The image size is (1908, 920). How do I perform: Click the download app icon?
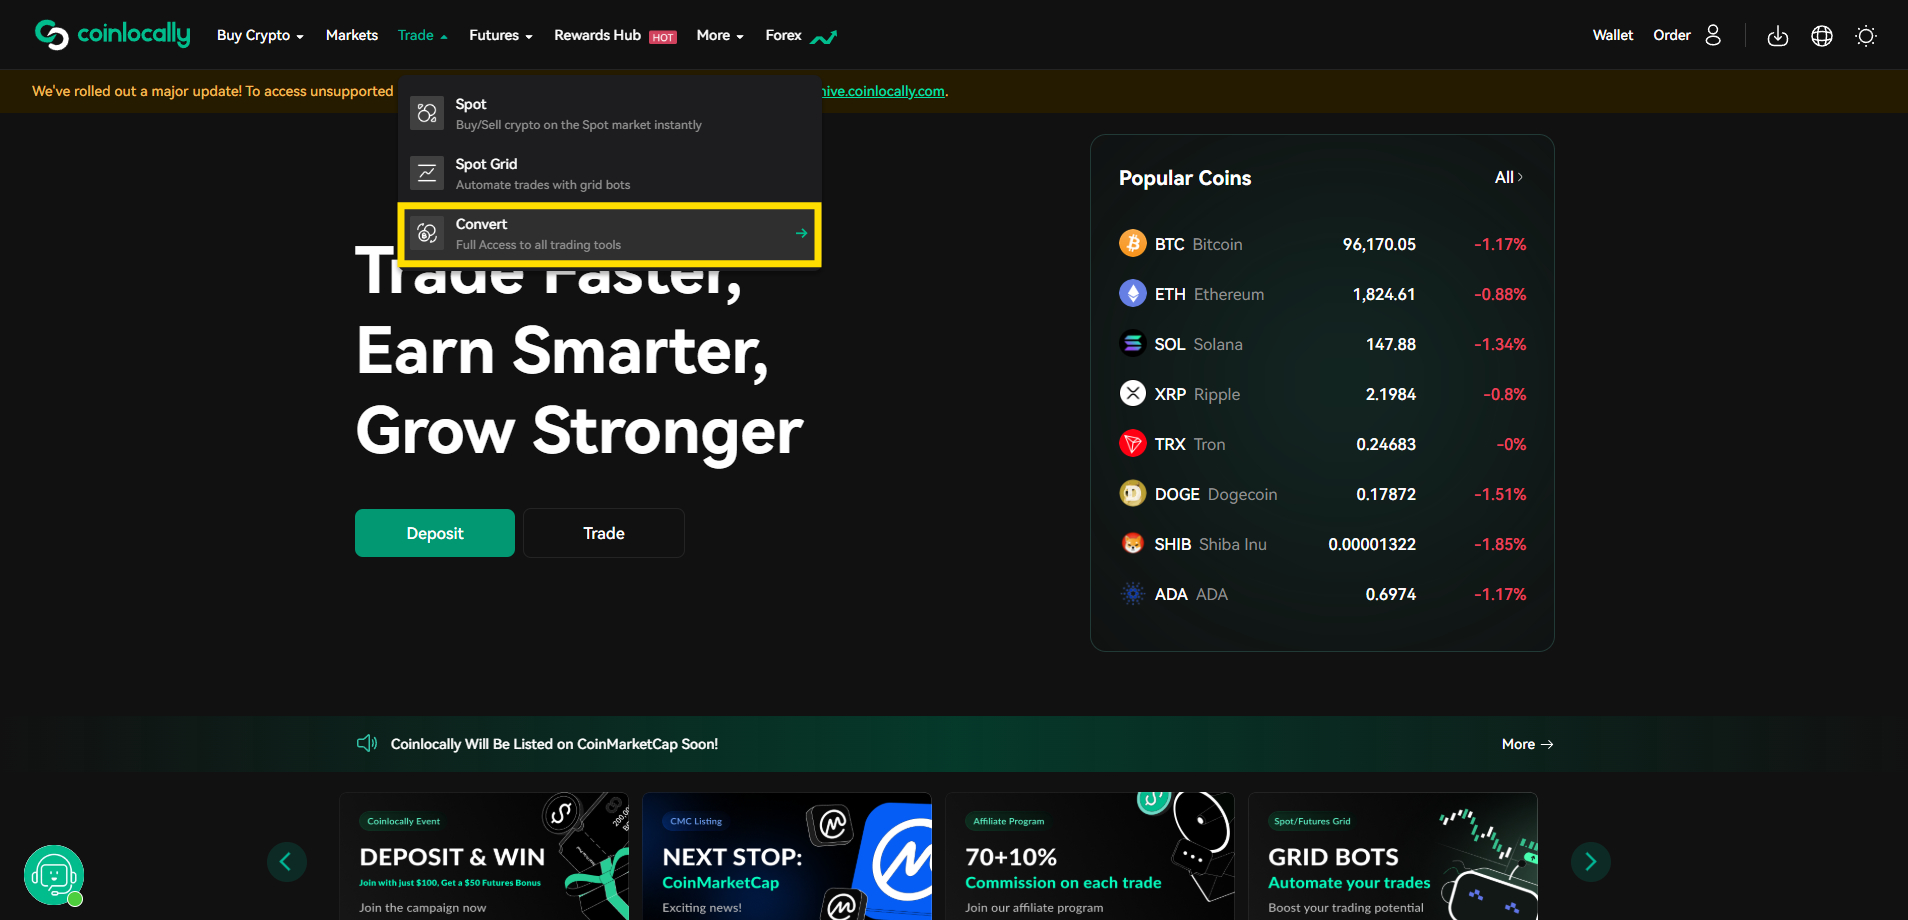tap(1778, 36)
